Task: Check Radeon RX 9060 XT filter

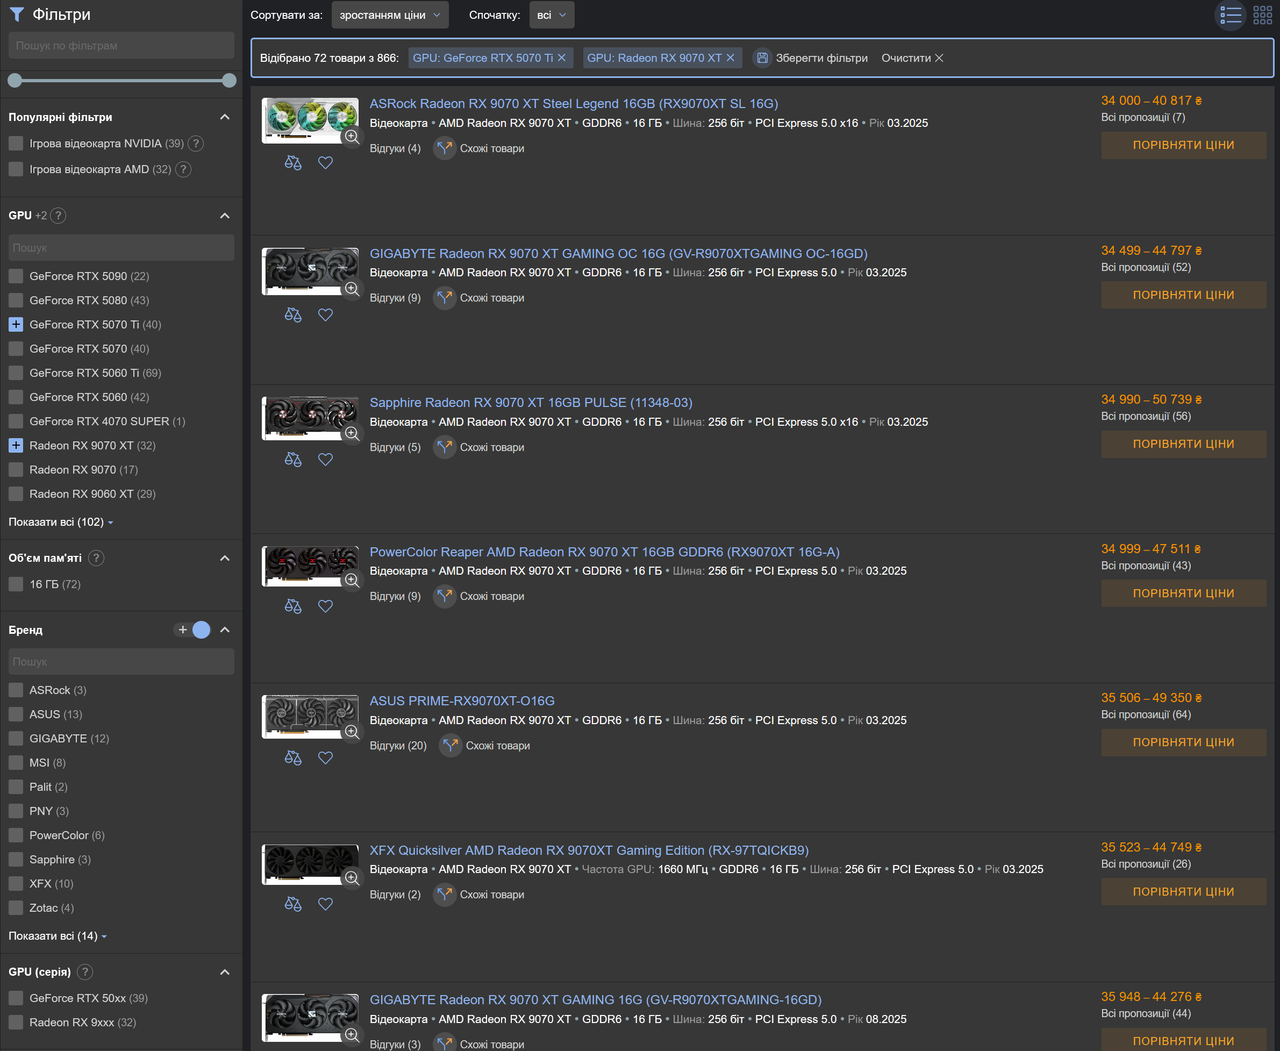Action: 16,494
